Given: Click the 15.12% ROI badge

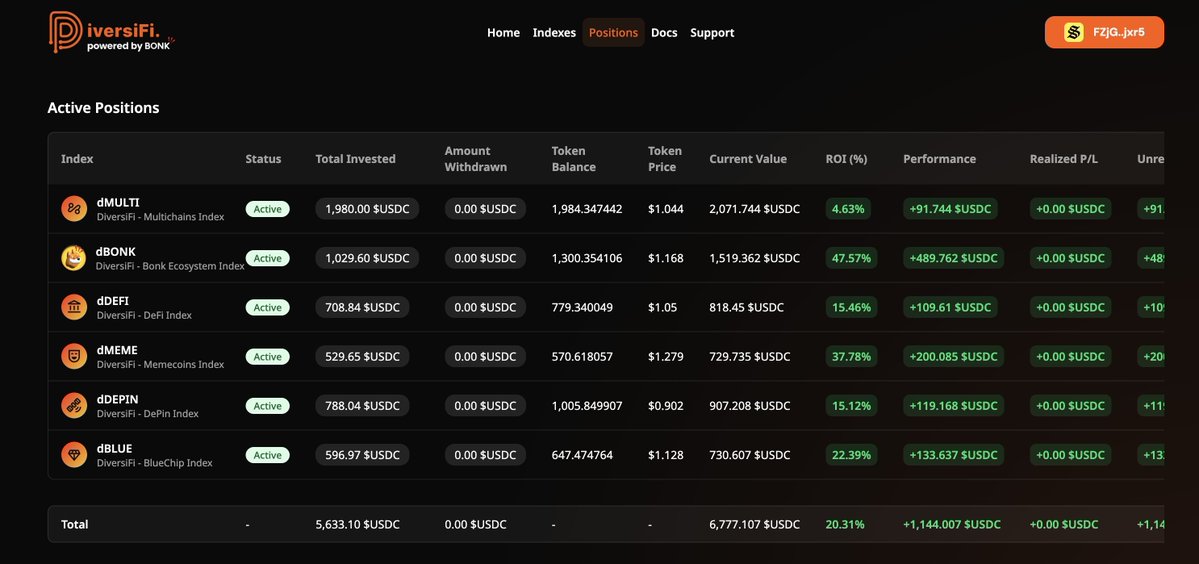Looking at the screenshot, I should click(851, 406).
